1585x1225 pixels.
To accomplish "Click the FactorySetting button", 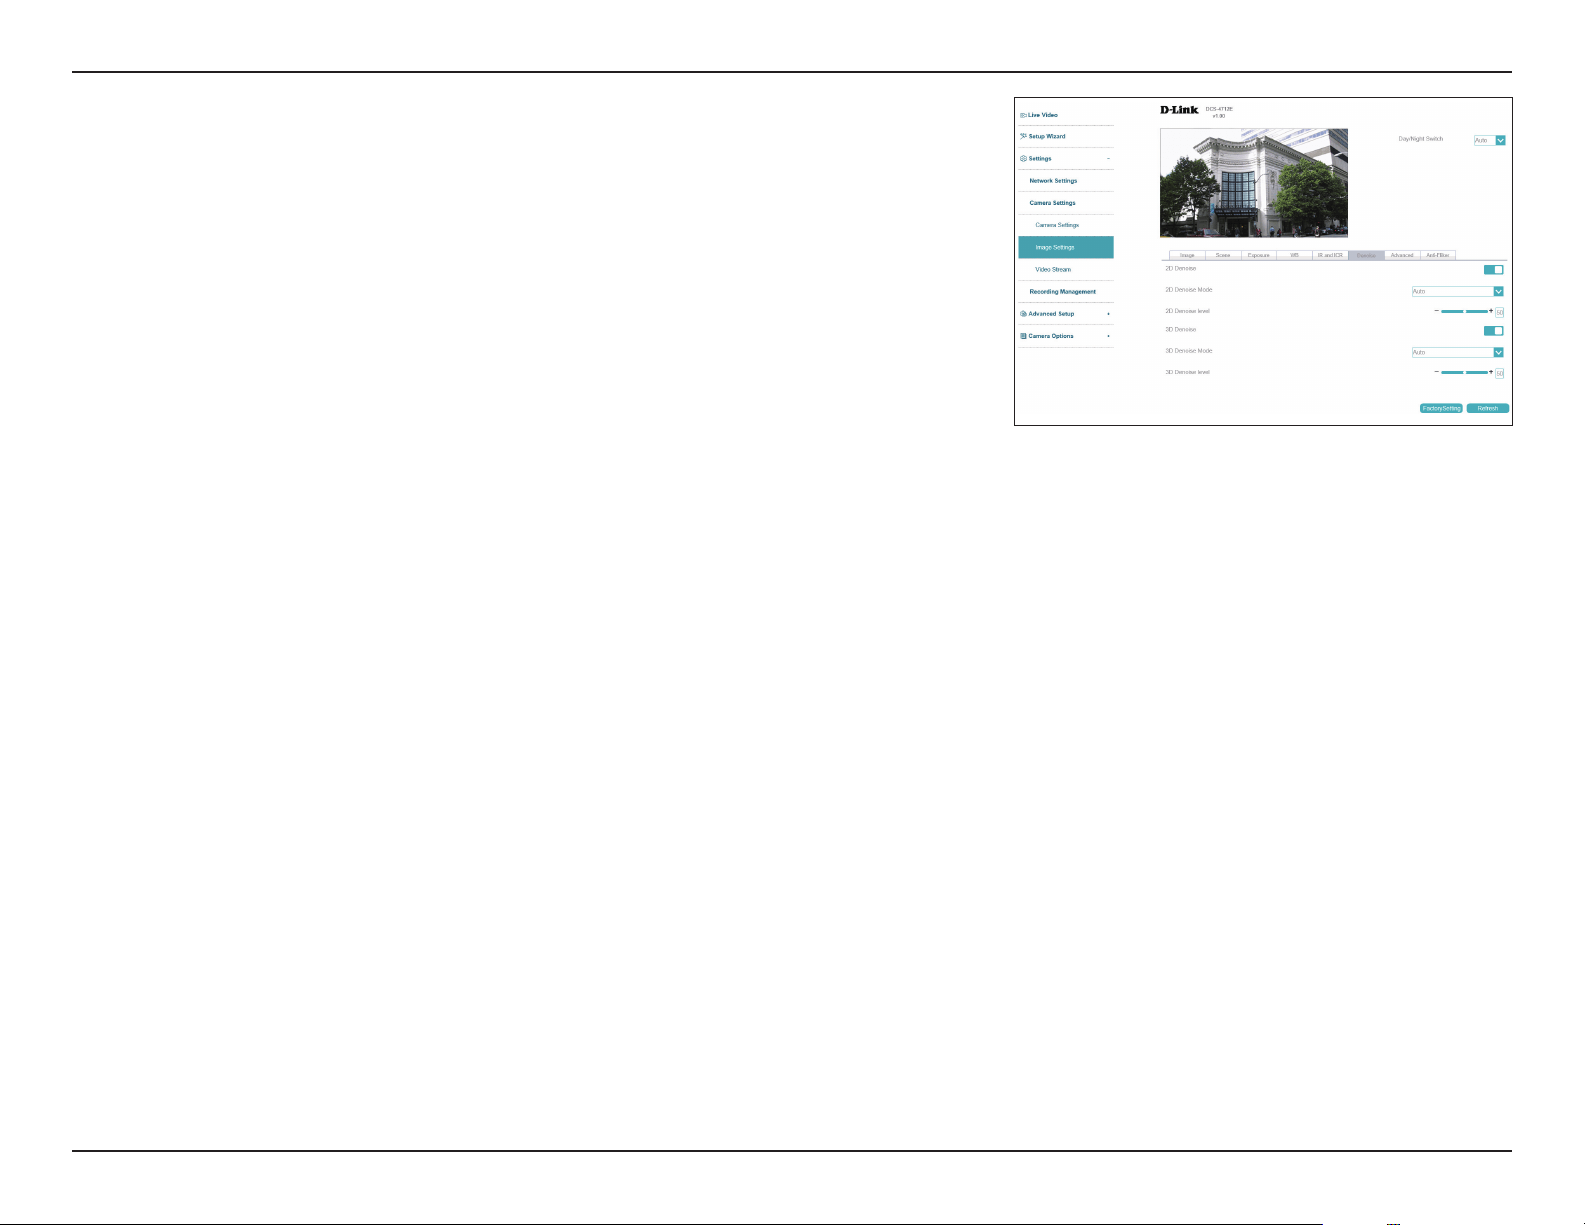I will click(1442, 408).
